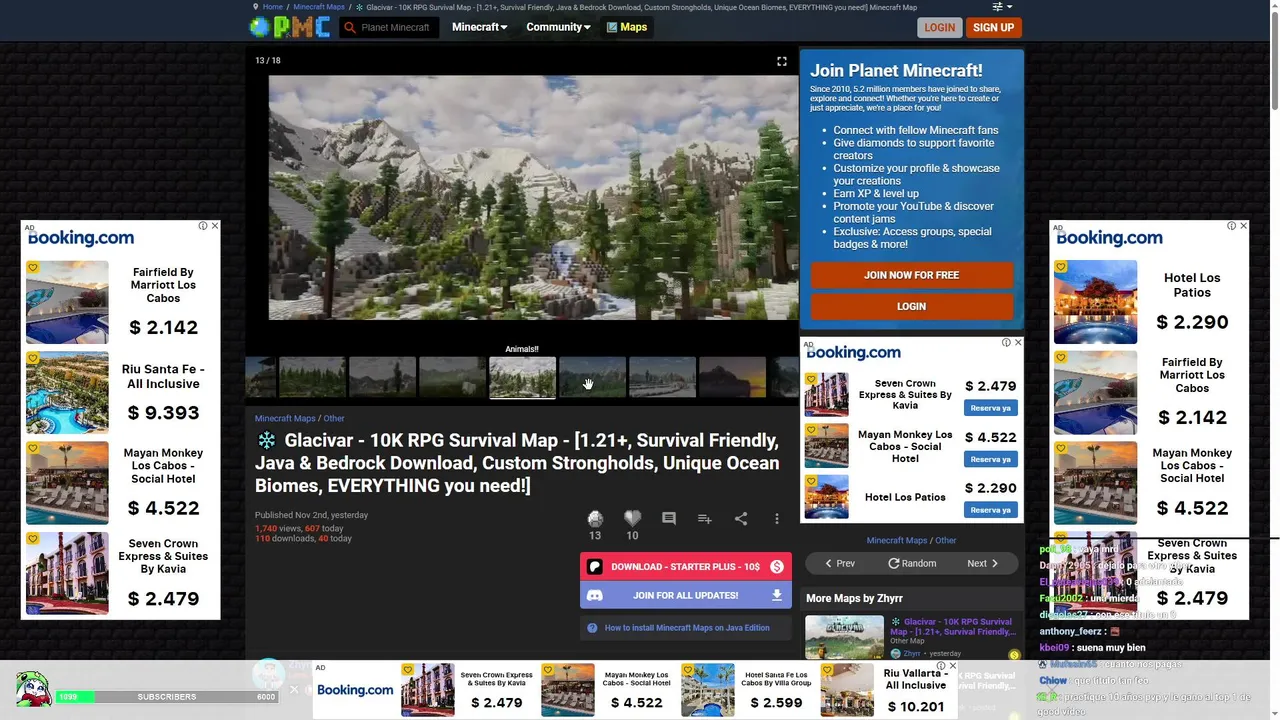Click the SIGN UP button

993,27
